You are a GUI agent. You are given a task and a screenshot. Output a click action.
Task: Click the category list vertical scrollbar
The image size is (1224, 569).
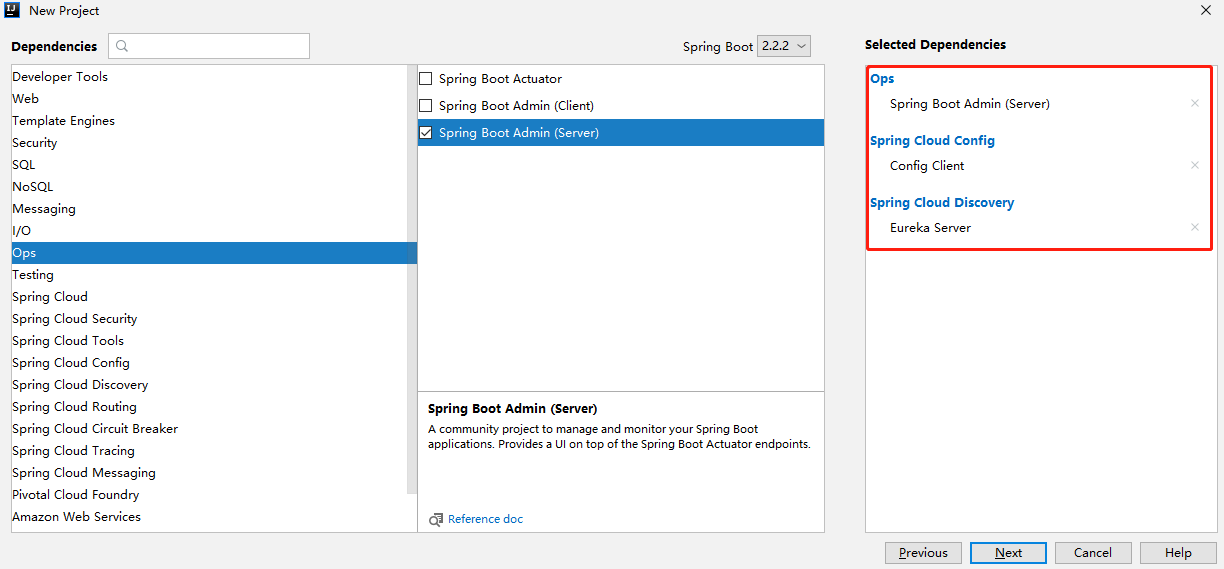coord(411,280)
